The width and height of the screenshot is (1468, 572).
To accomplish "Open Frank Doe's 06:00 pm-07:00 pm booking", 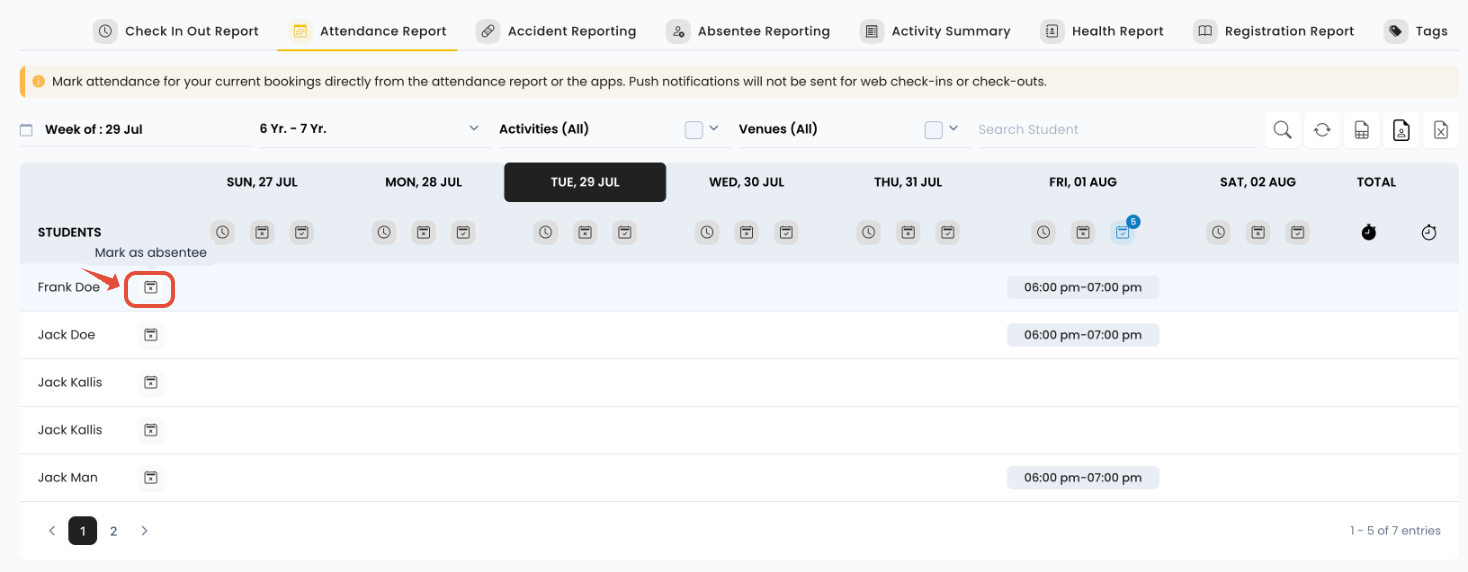I will pyautogui.click(x=1083, y=288).
